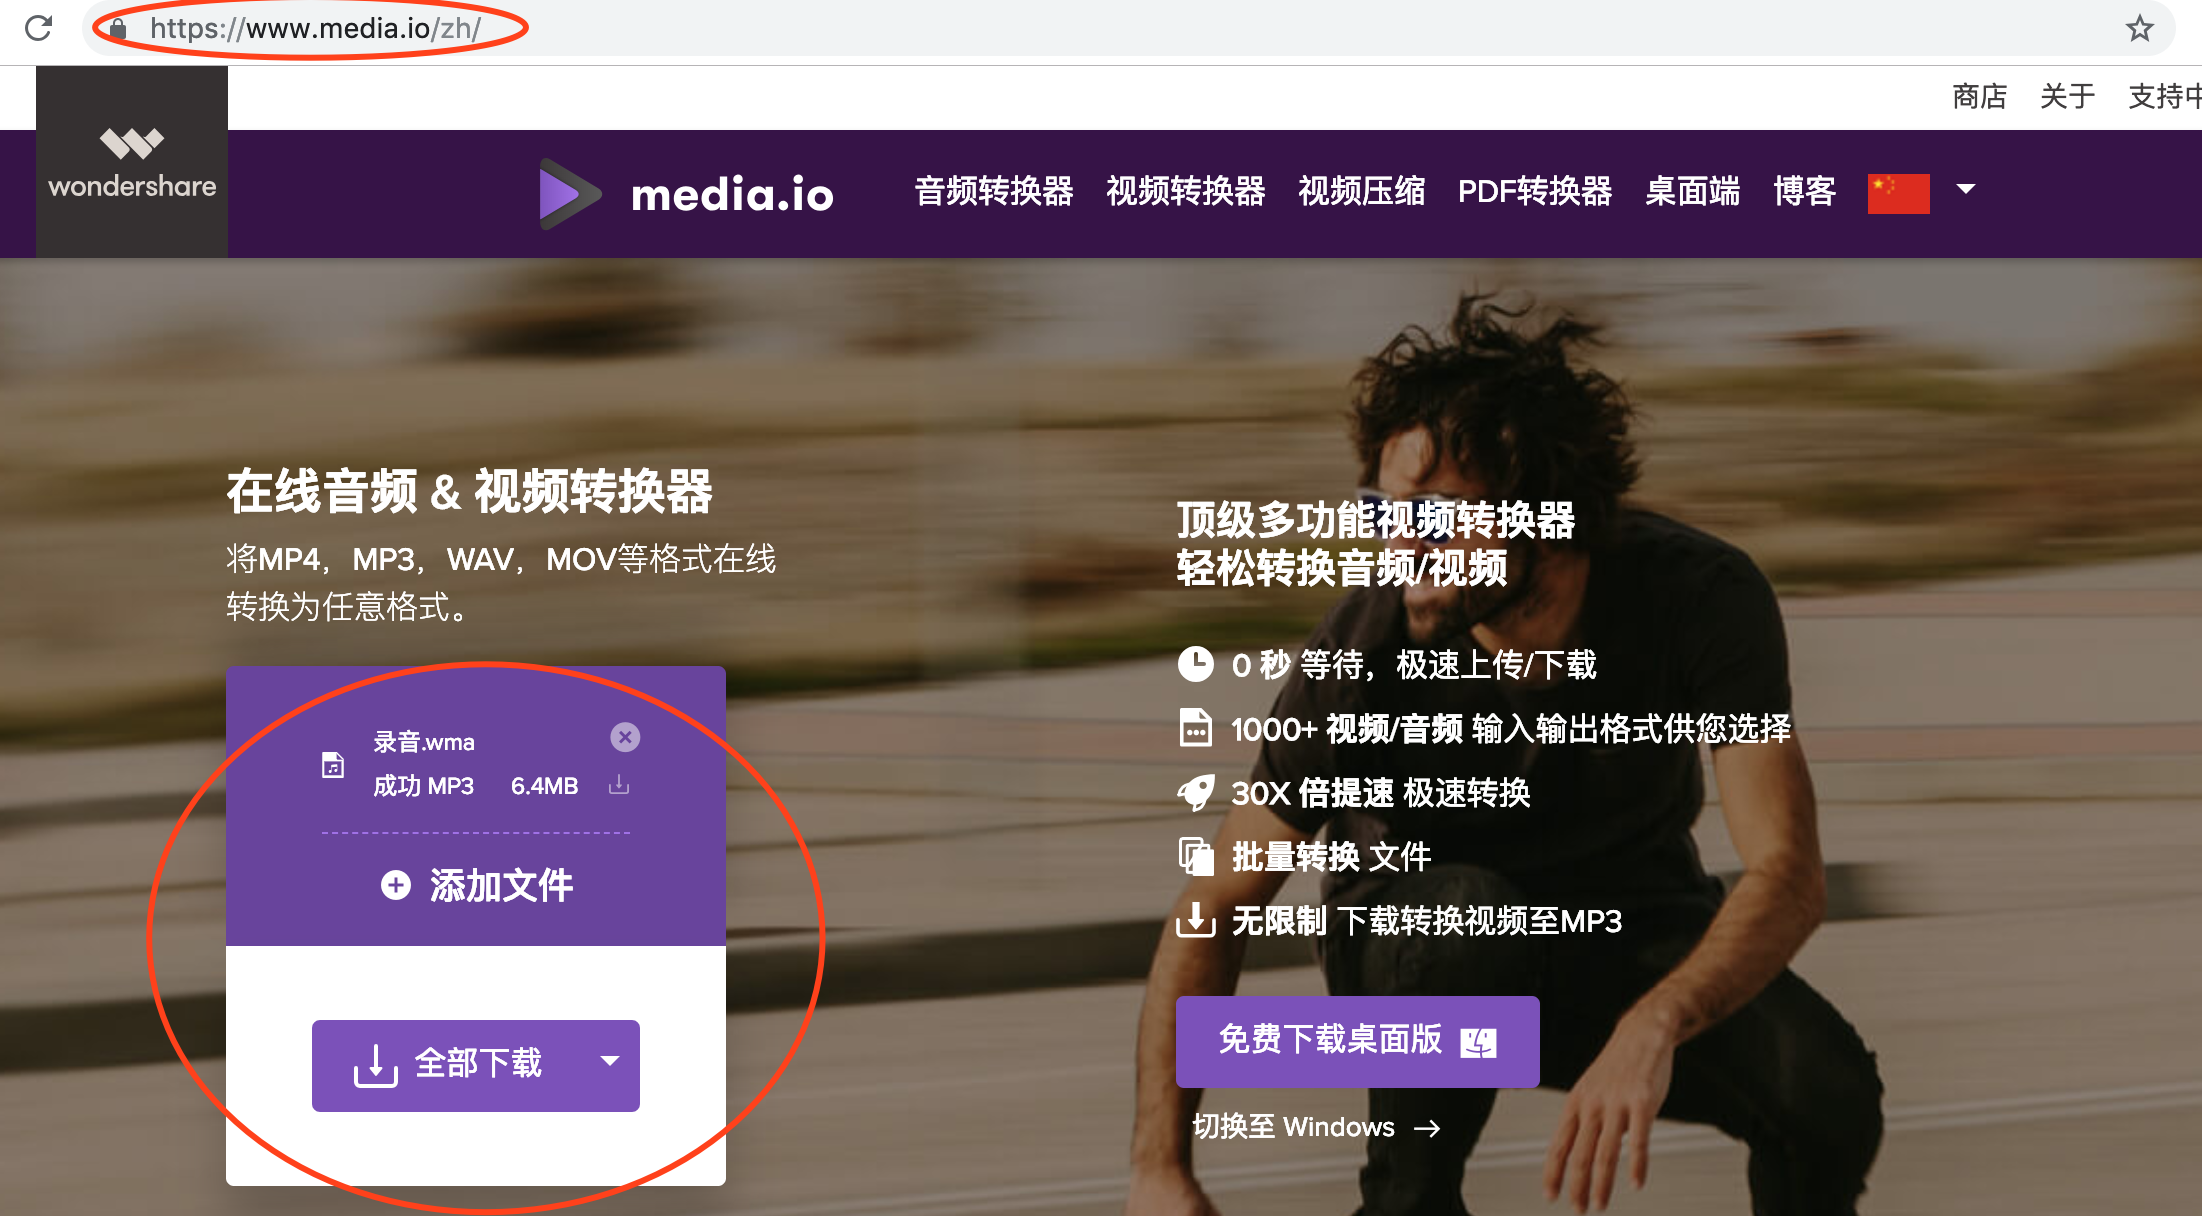
Task: Click the 成功 MP3 status text
Action: click(424, 786)
